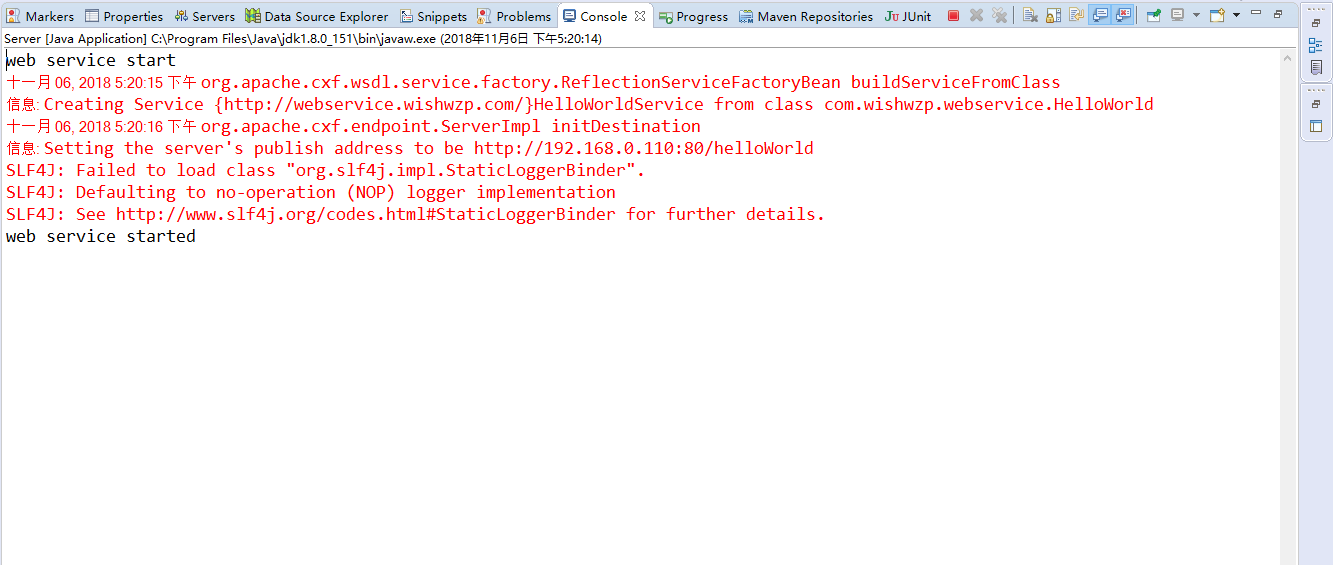Toggle show console on standard output

click(x=1100, y=15)
